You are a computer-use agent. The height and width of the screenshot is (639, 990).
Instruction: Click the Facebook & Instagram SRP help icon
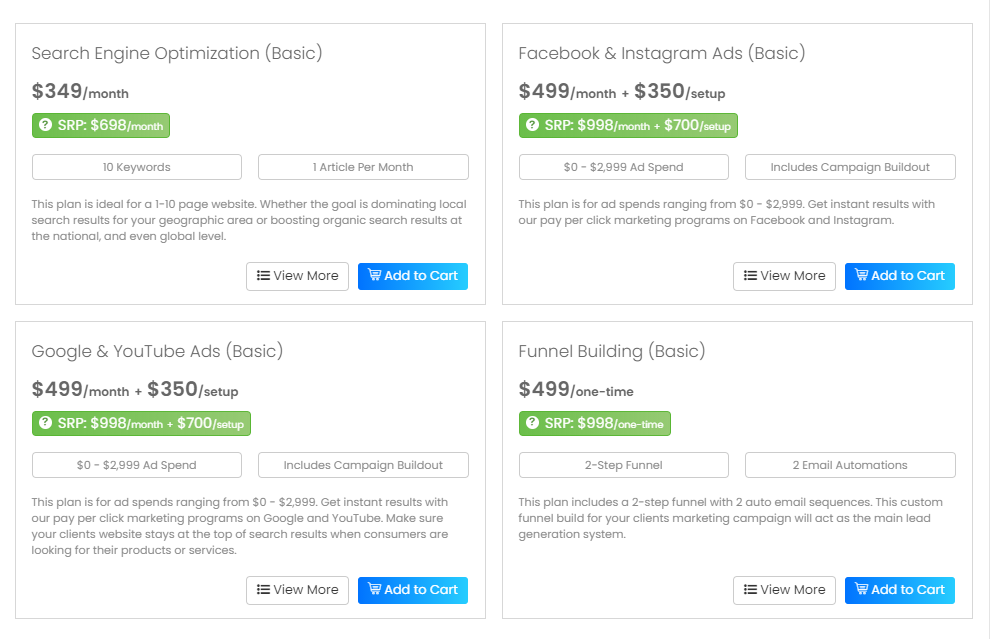point(532,126)
